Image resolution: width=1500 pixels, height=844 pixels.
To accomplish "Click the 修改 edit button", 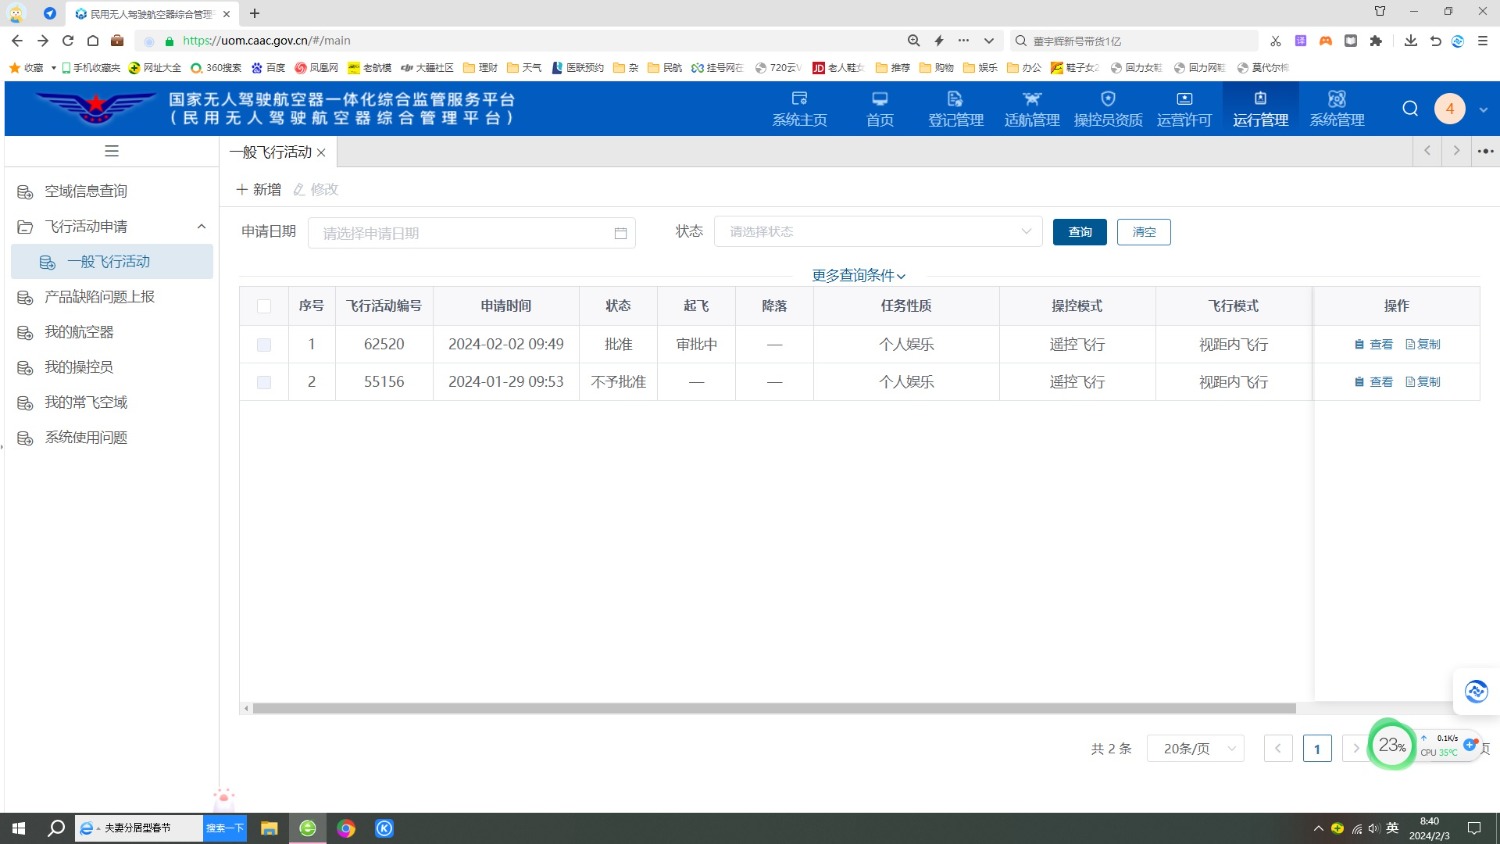I will click(x=316, y=189).
